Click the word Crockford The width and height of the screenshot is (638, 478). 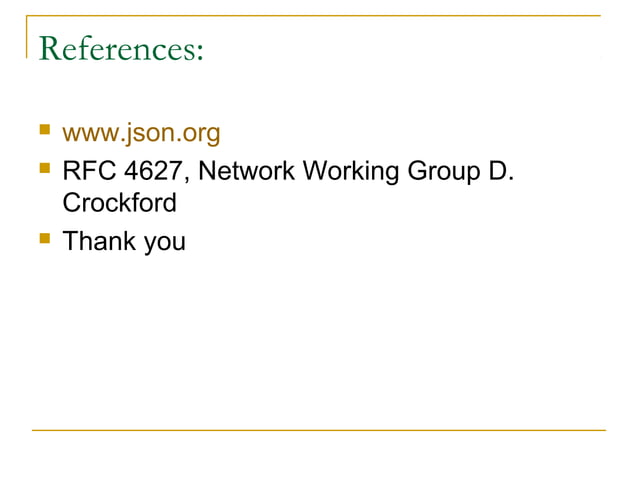pos(119,203)
